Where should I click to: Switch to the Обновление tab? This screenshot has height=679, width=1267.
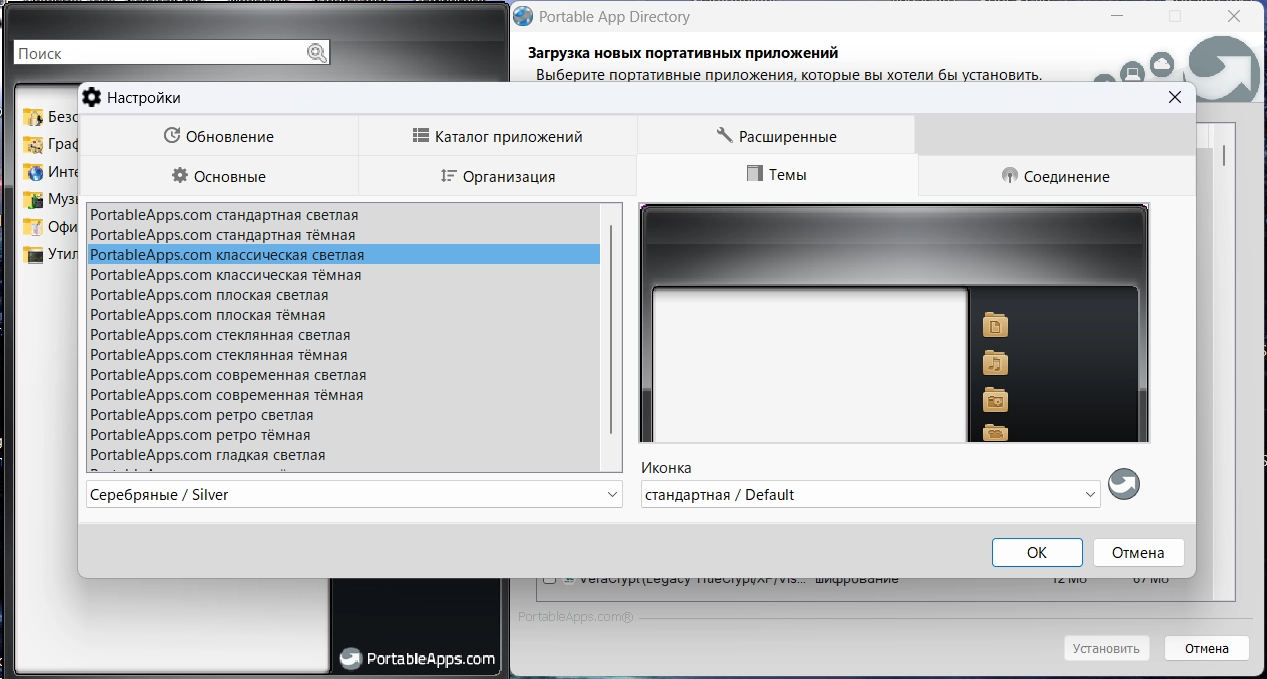218,136
